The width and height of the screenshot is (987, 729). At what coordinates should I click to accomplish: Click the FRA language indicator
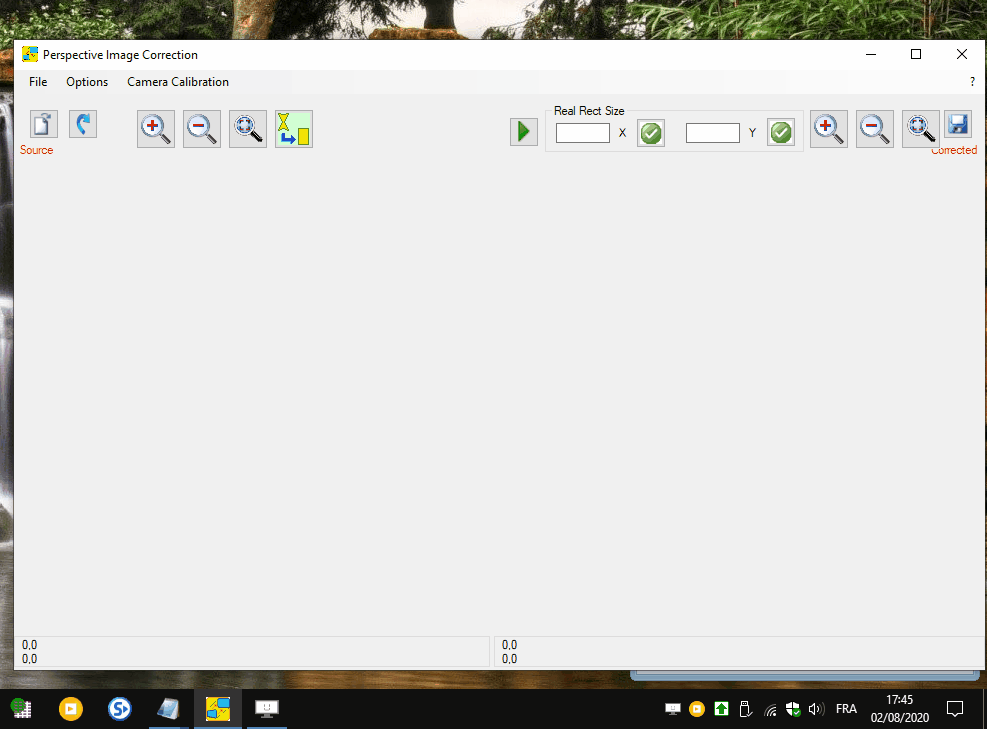pos(846,709)
